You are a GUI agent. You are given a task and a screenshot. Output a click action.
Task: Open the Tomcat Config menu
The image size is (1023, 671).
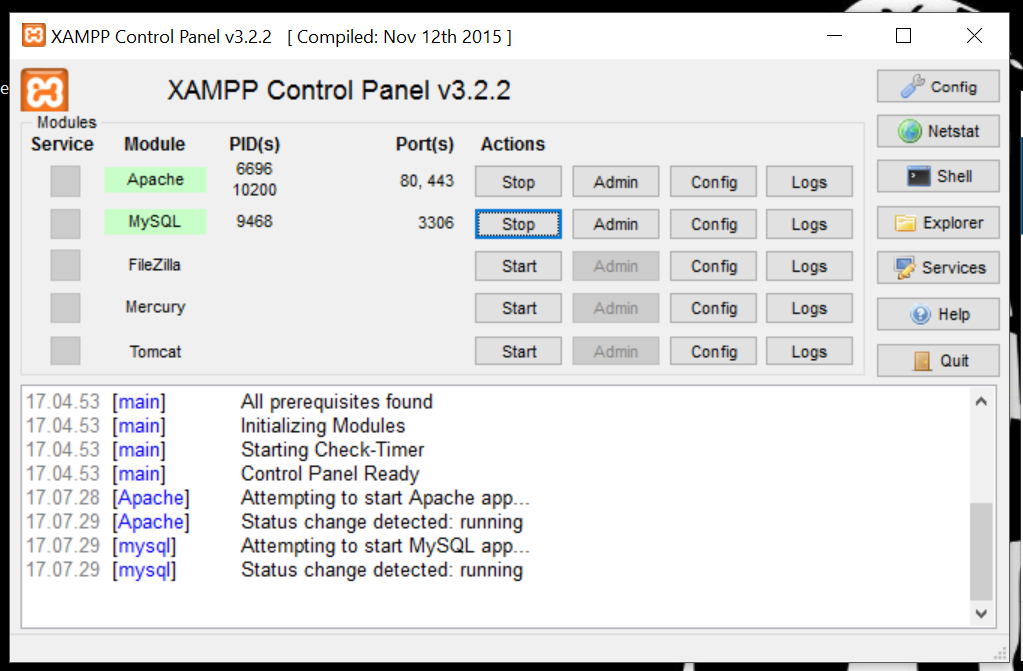(x=713, y=351)
